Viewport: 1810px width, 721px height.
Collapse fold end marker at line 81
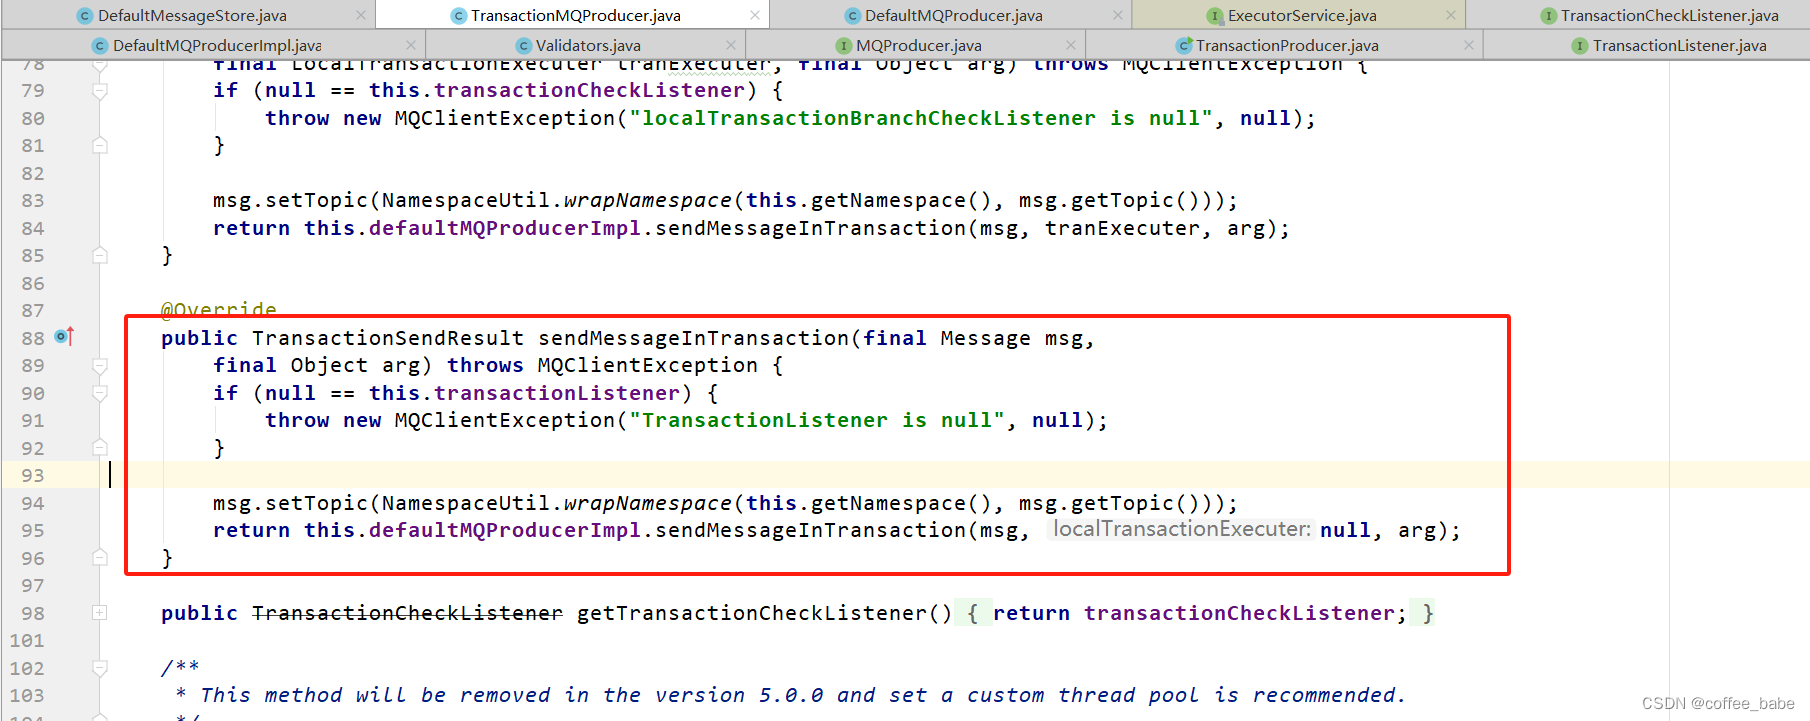pyautogui.click(x=100, y=146)
